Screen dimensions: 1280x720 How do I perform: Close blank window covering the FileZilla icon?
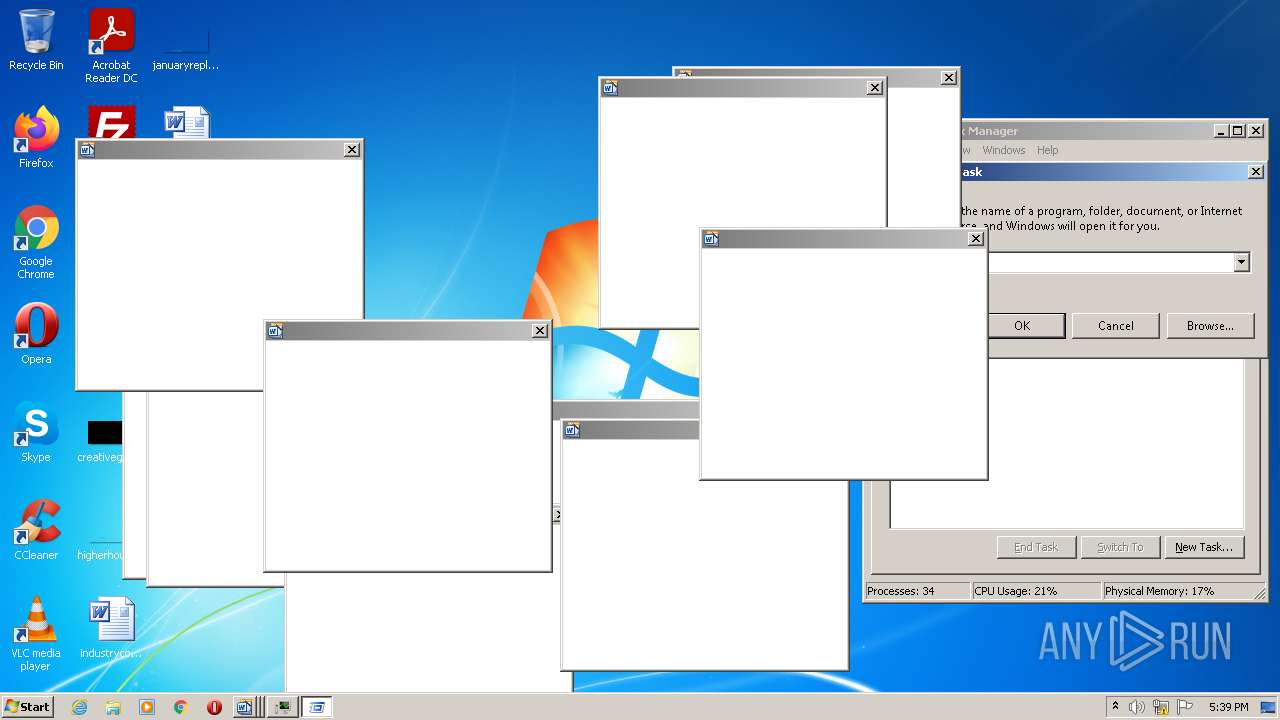[352, 150]
